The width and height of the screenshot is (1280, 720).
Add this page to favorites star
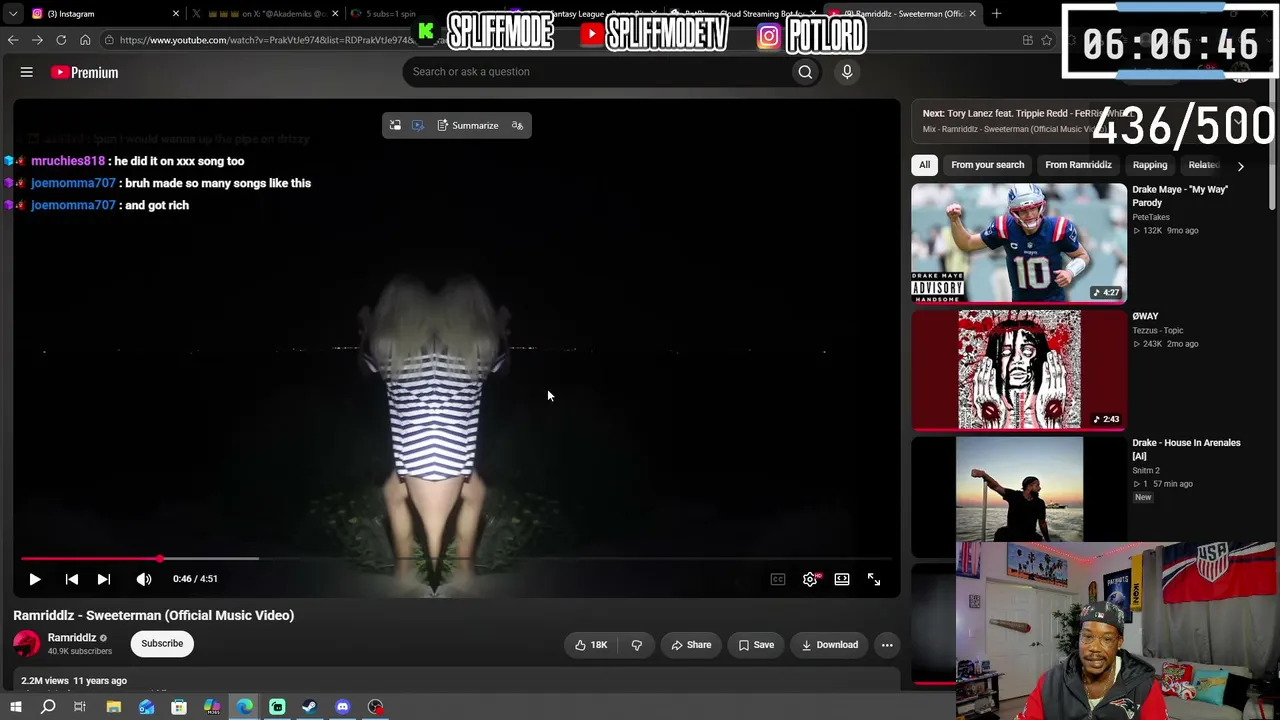[1047, 40]
